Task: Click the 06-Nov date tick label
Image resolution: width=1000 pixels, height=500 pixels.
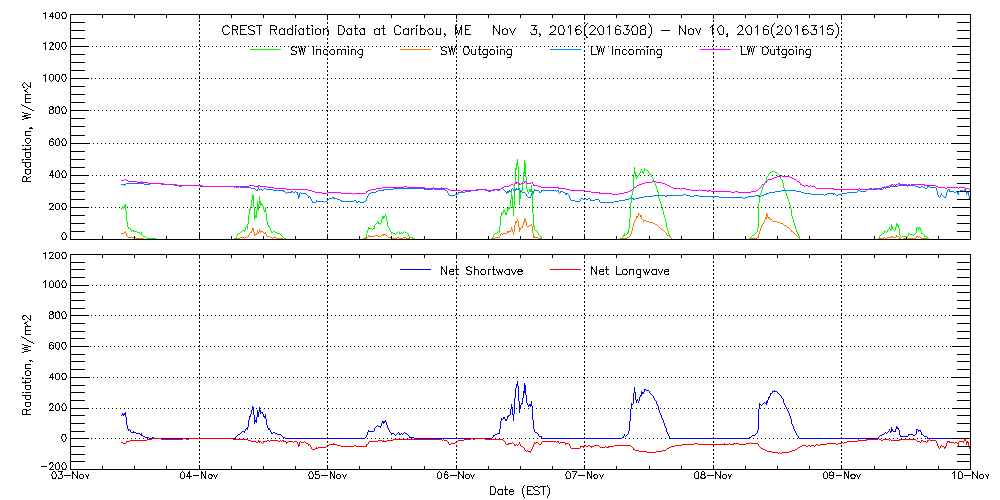Action: (456, 477)
